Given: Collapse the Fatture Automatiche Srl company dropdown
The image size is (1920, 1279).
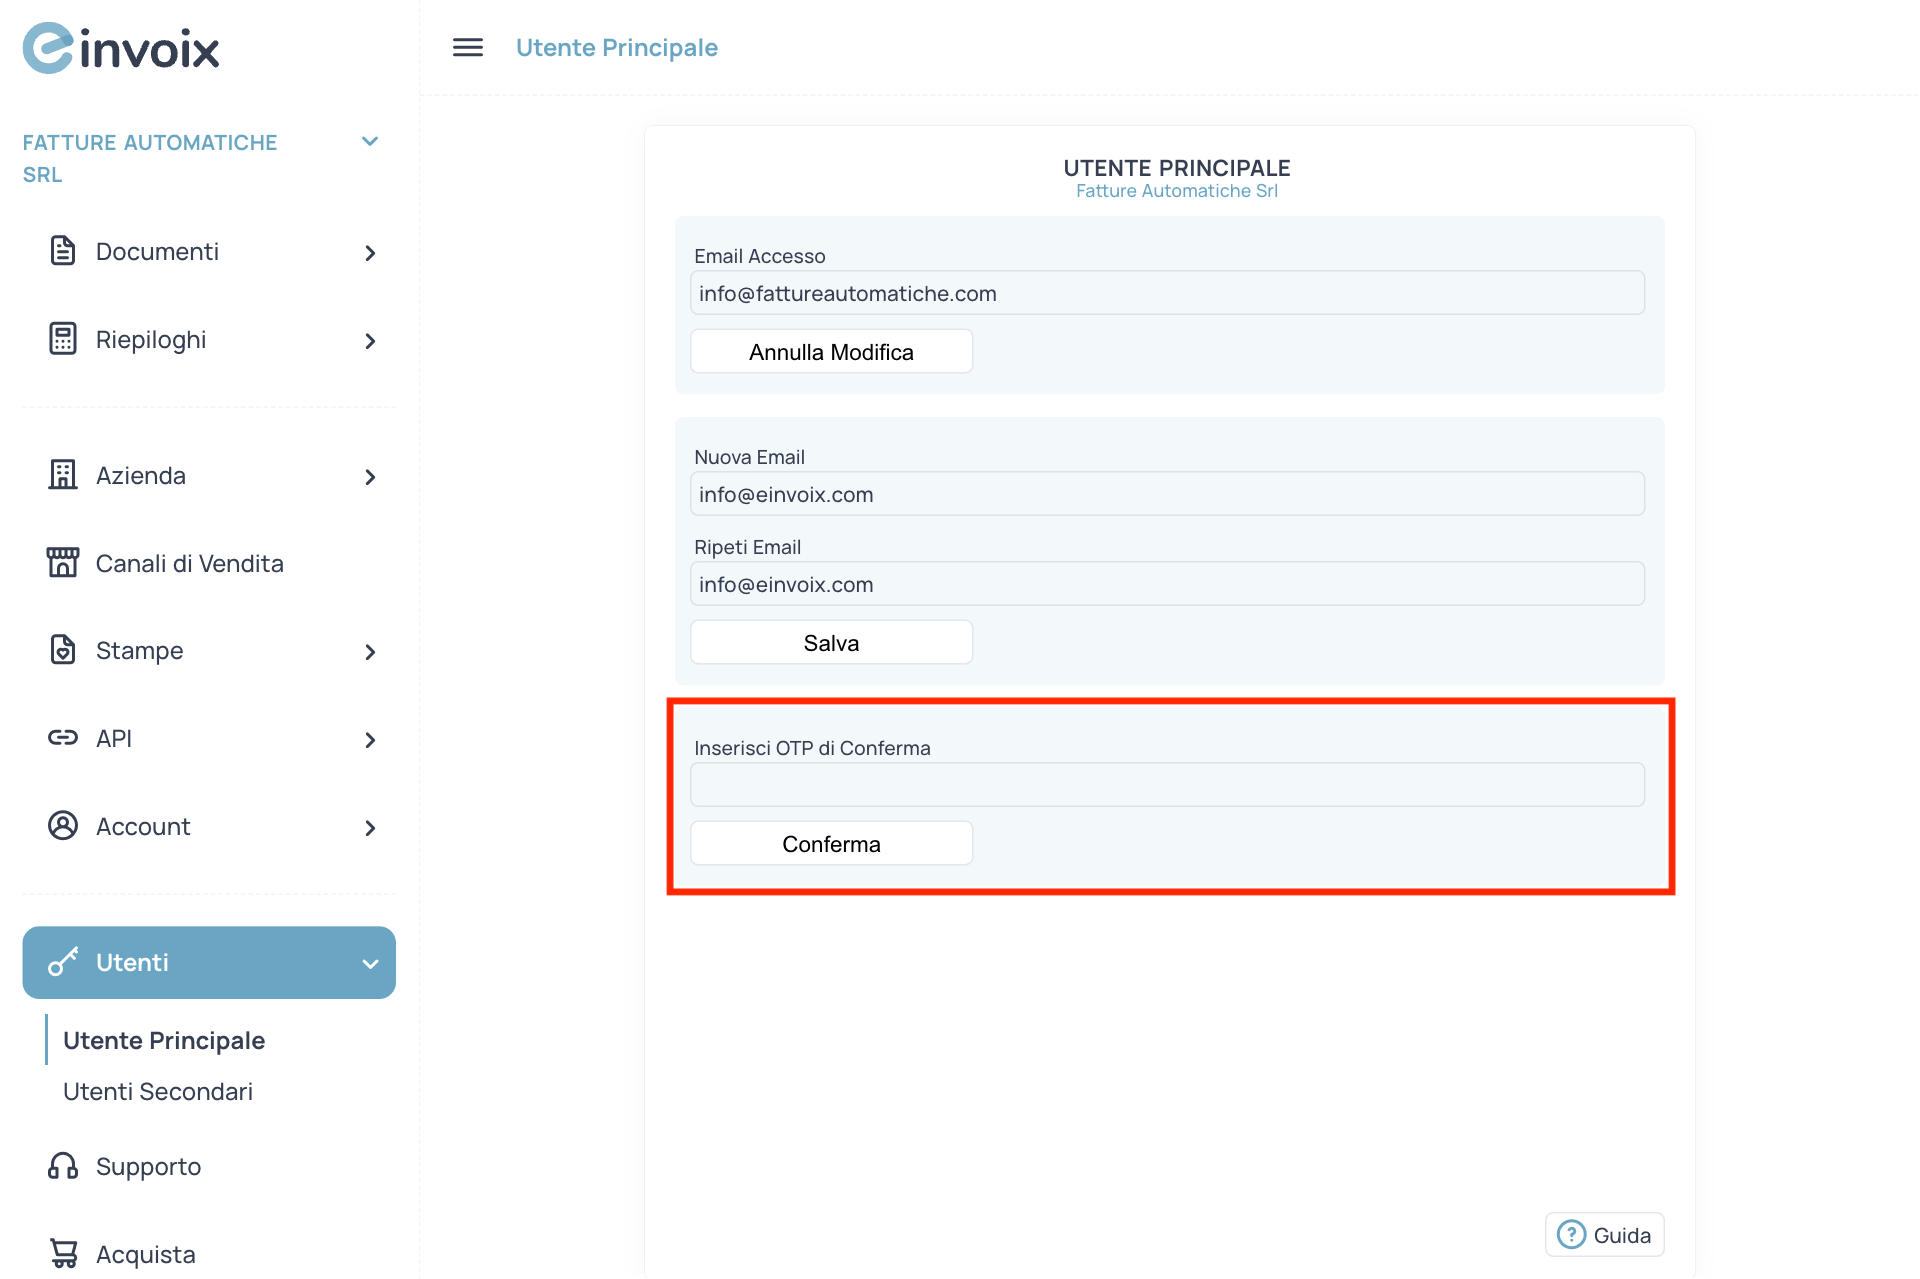Looking at the screenshot, I should [370, 141].
